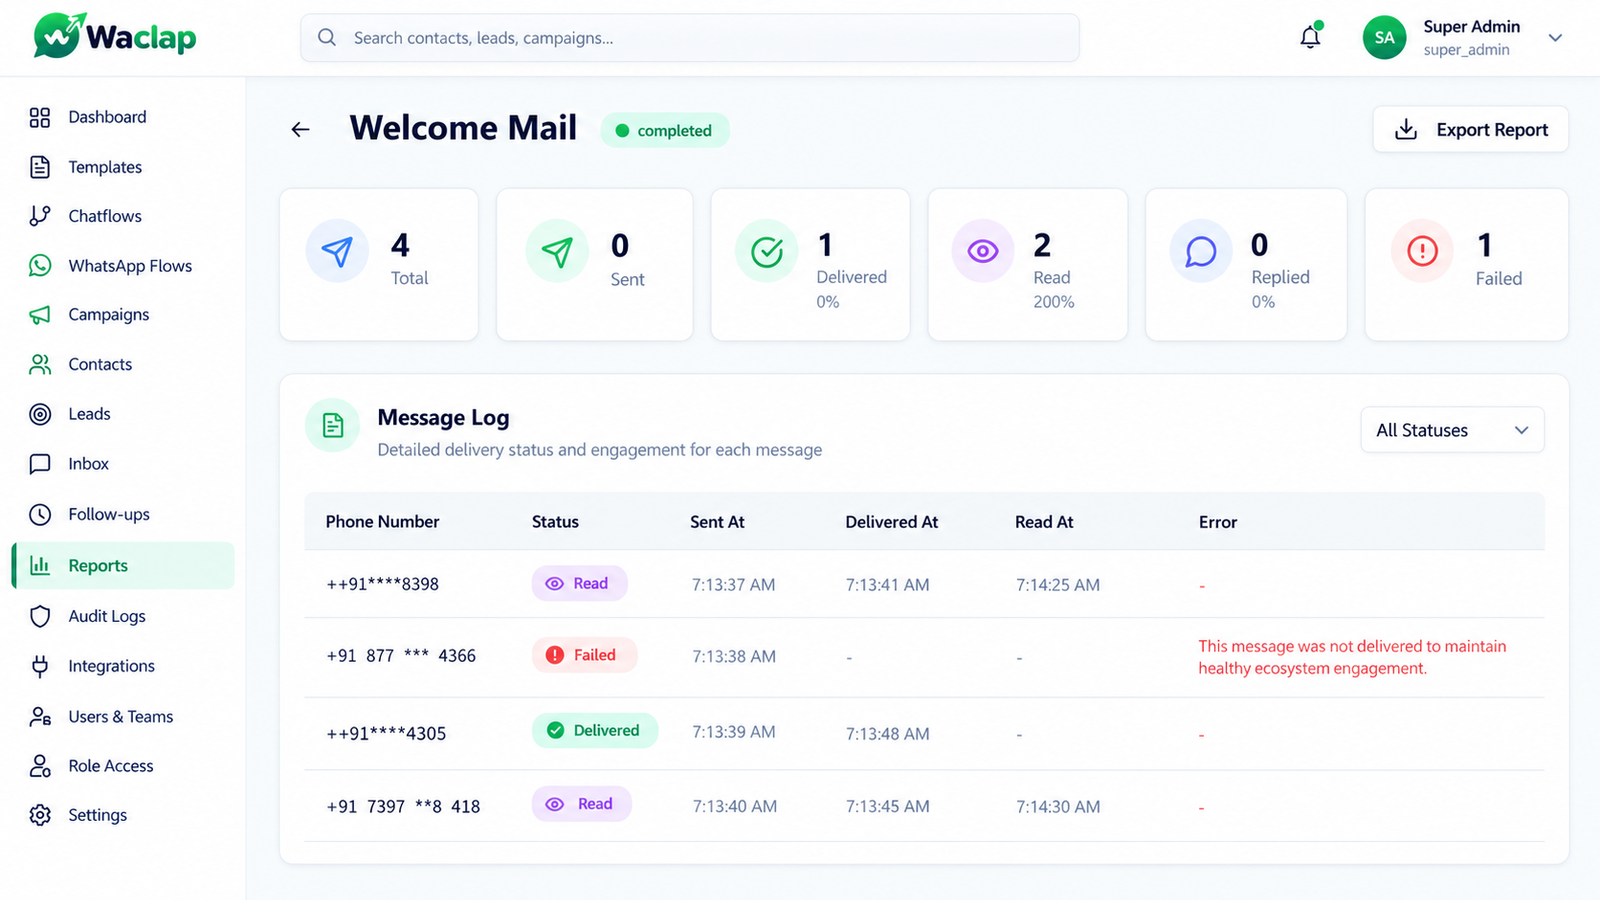This screenshot has height=900, width=1600.
Task: Go back using the left arrow
Action: [300, 129]
